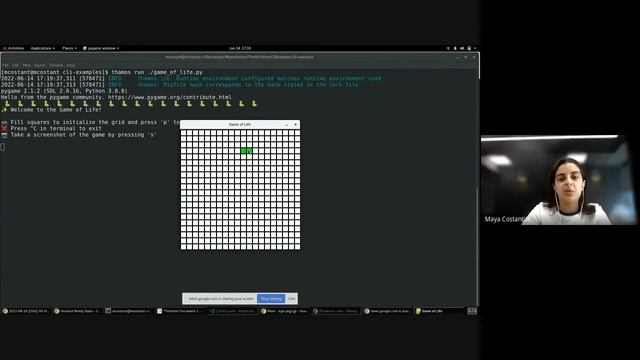Open the workspace switcher in taskbar
The image size is (640, 360).
(x=472, y=311)
